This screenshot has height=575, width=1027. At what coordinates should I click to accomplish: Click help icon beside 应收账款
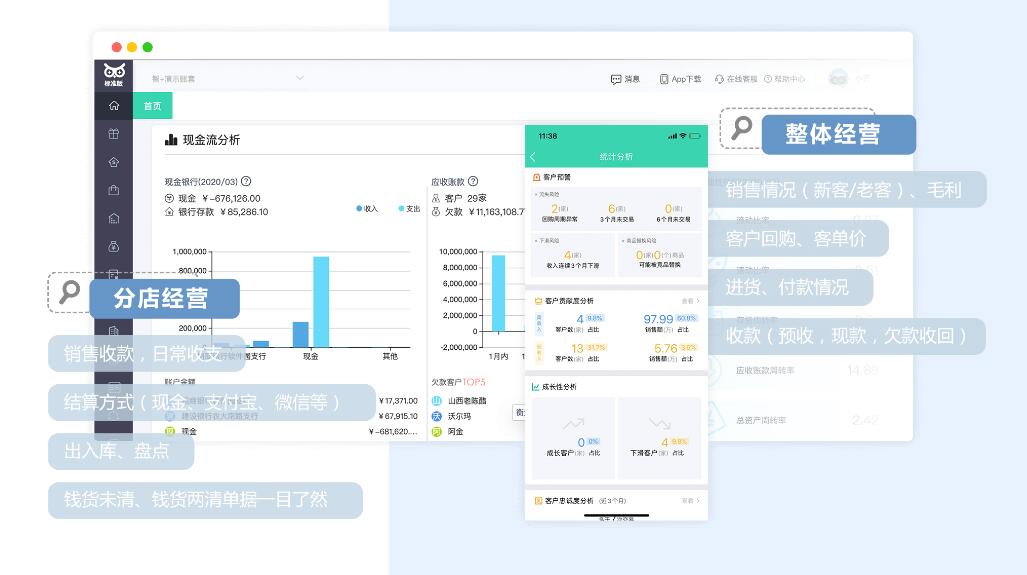coord(473,181)
